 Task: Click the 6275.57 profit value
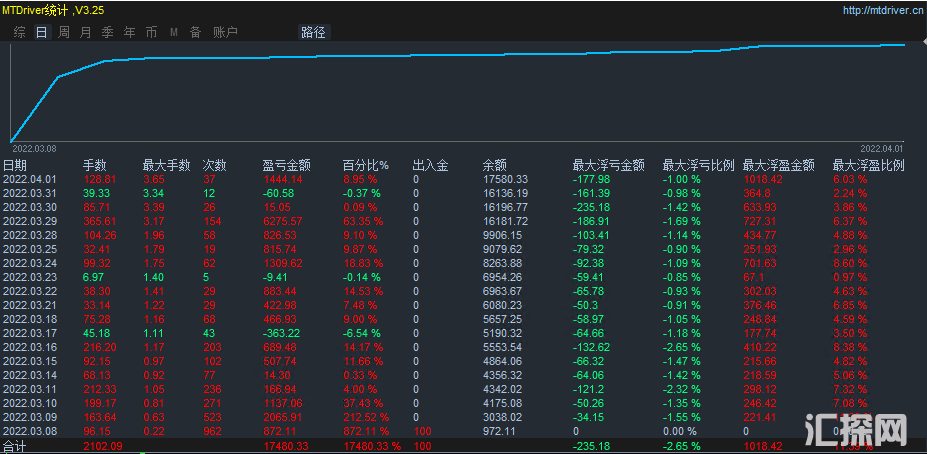click(x=283, y=221)
